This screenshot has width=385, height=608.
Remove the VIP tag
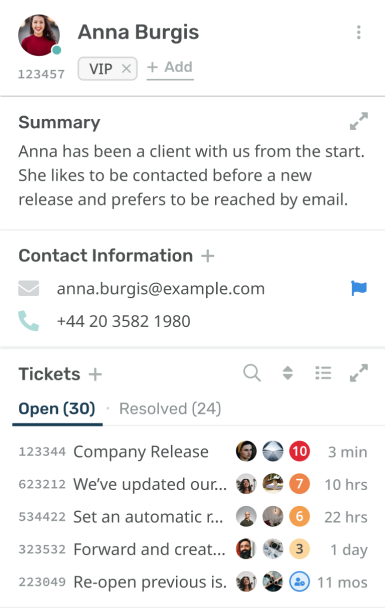click(126, 69)
